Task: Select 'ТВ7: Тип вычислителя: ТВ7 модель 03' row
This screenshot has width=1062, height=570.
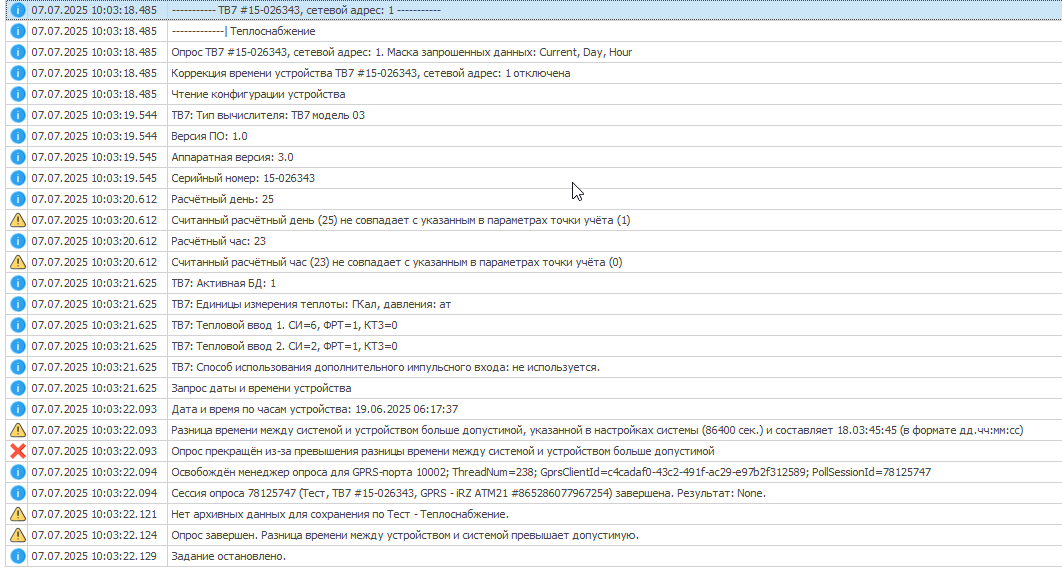Action: (x=268, y=115)
